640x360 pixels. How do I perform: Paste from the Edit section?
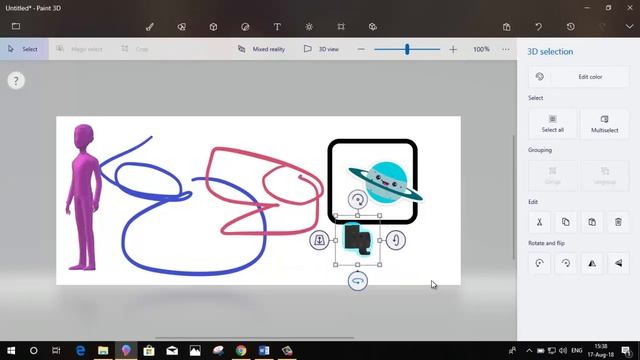592,222
